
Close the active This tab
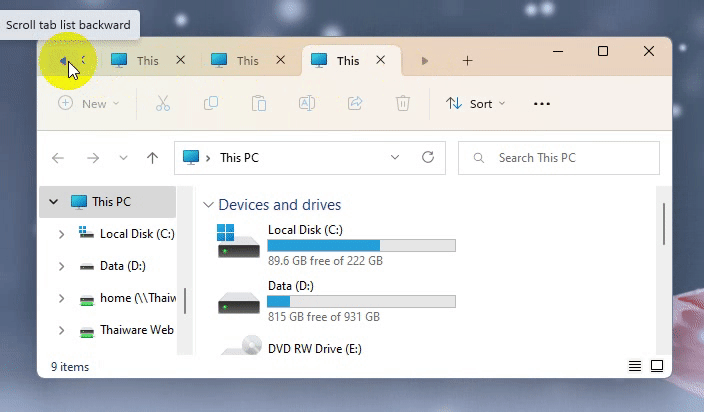(381, 60)
